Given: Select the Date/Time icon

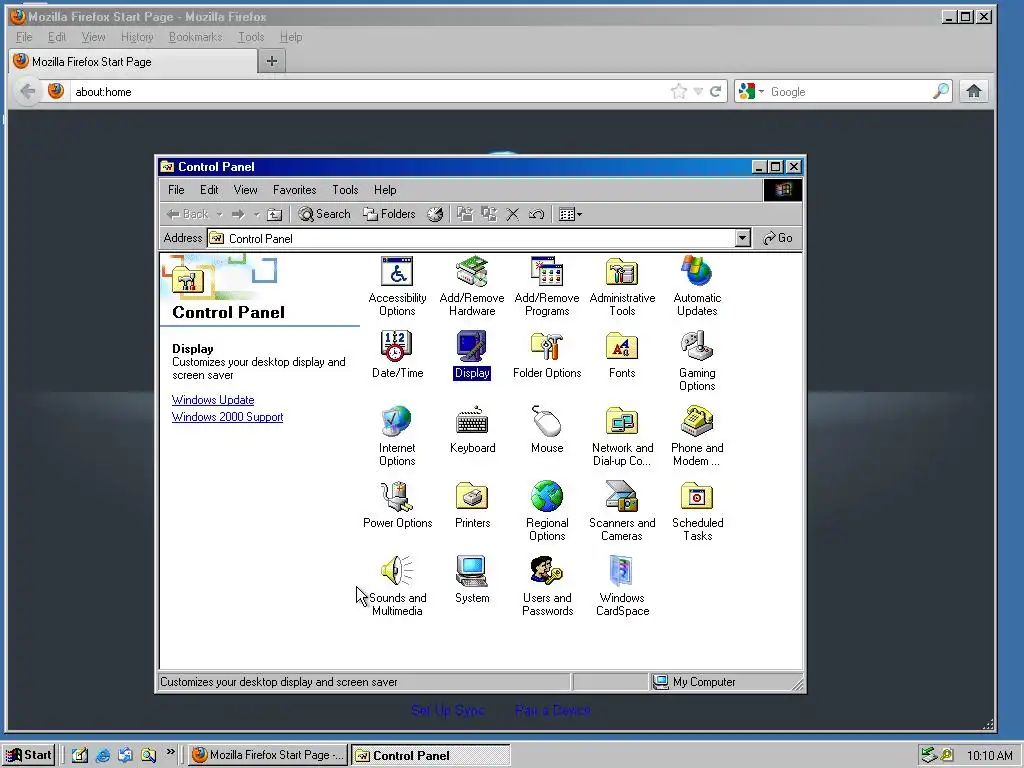Looking at the screenshot, I should pos(397,355).
